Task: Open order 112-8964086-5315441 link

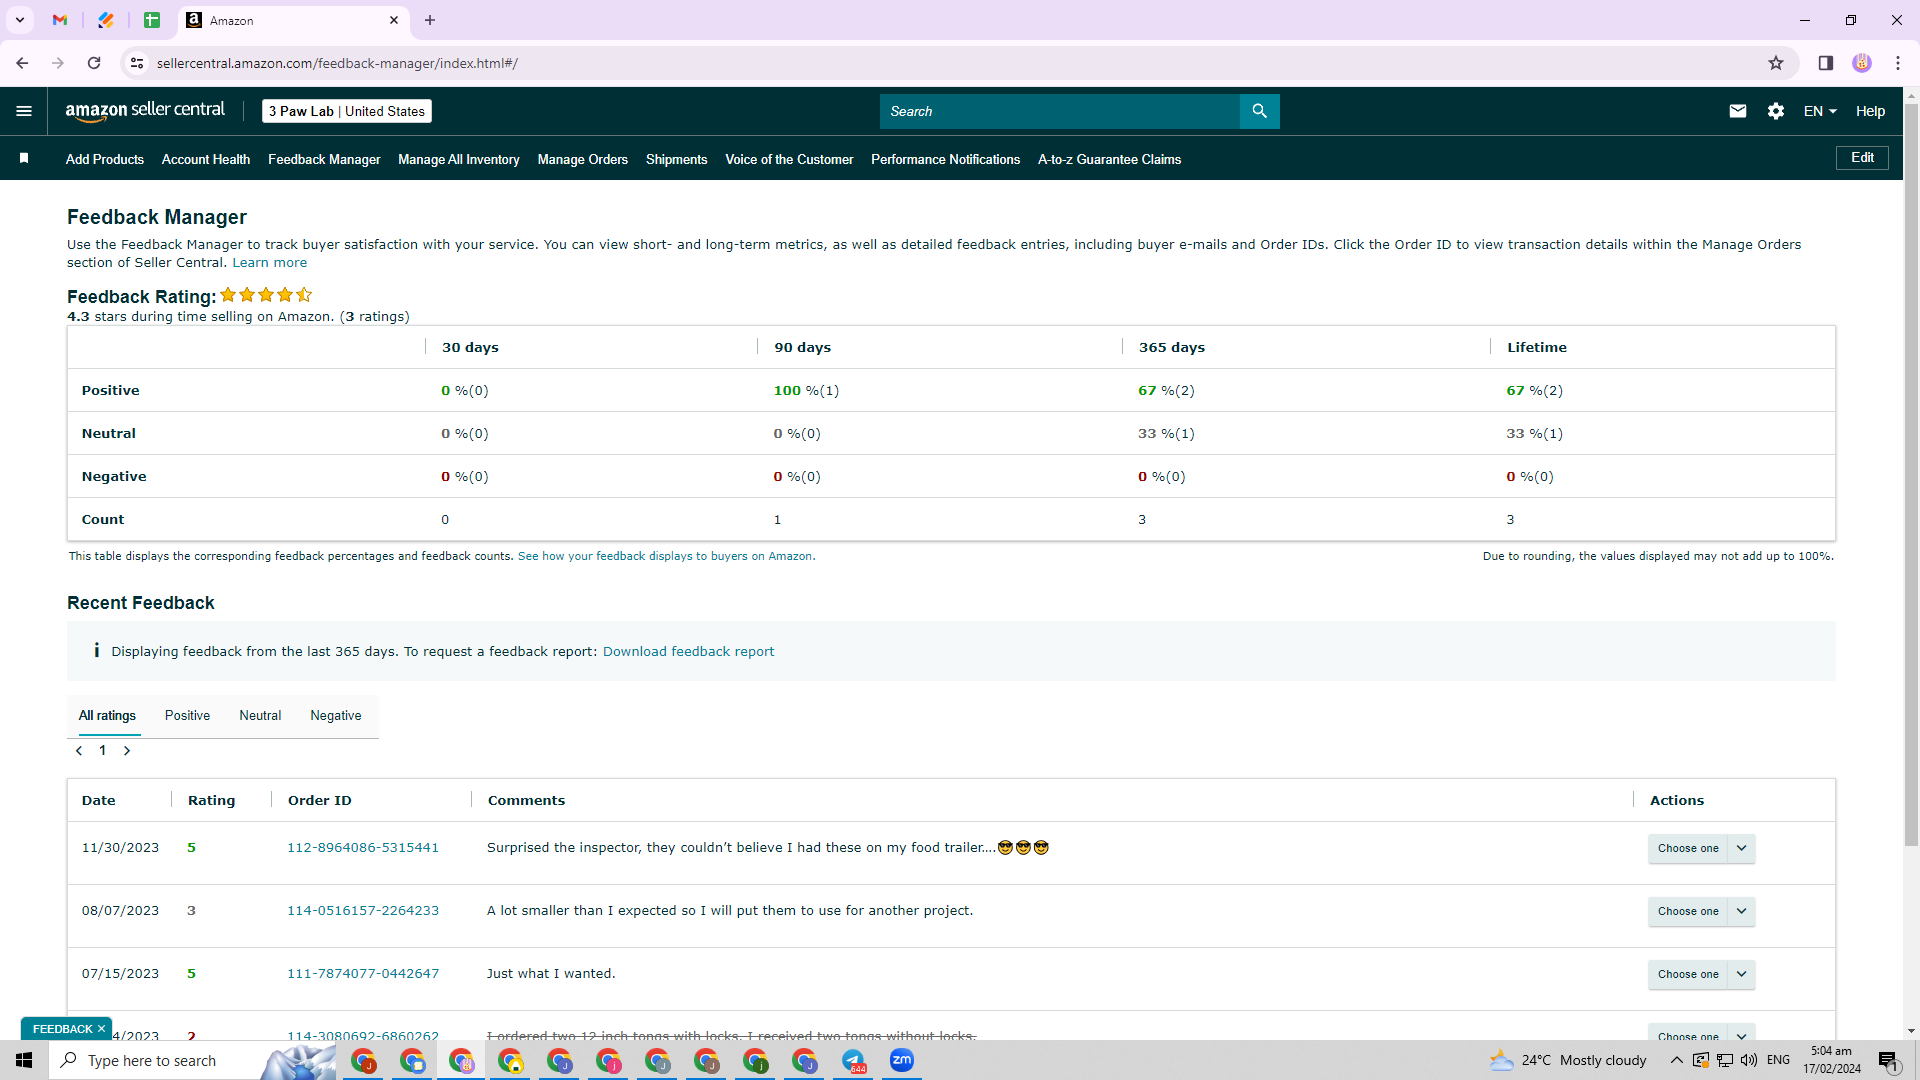Action: 363,848
